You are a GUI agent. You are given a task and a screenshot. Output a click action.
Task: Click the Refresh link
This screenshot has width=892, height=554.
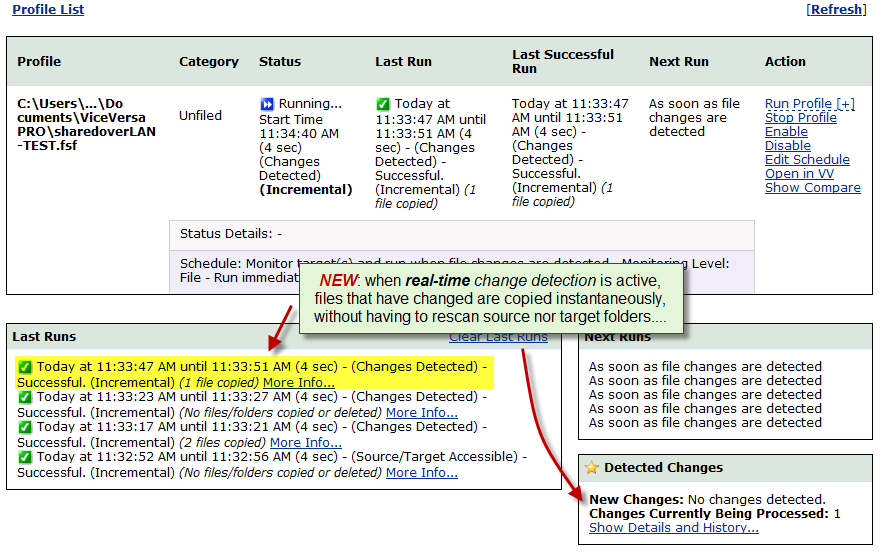(836, 10)
